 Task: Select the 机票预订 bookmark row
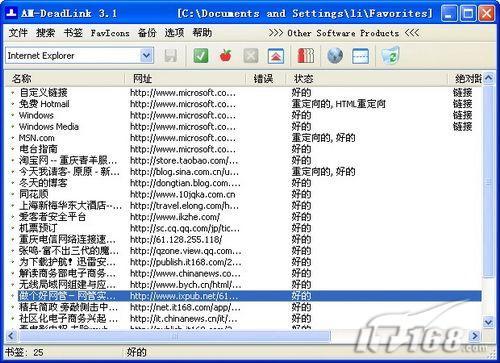tap(243, 228)
